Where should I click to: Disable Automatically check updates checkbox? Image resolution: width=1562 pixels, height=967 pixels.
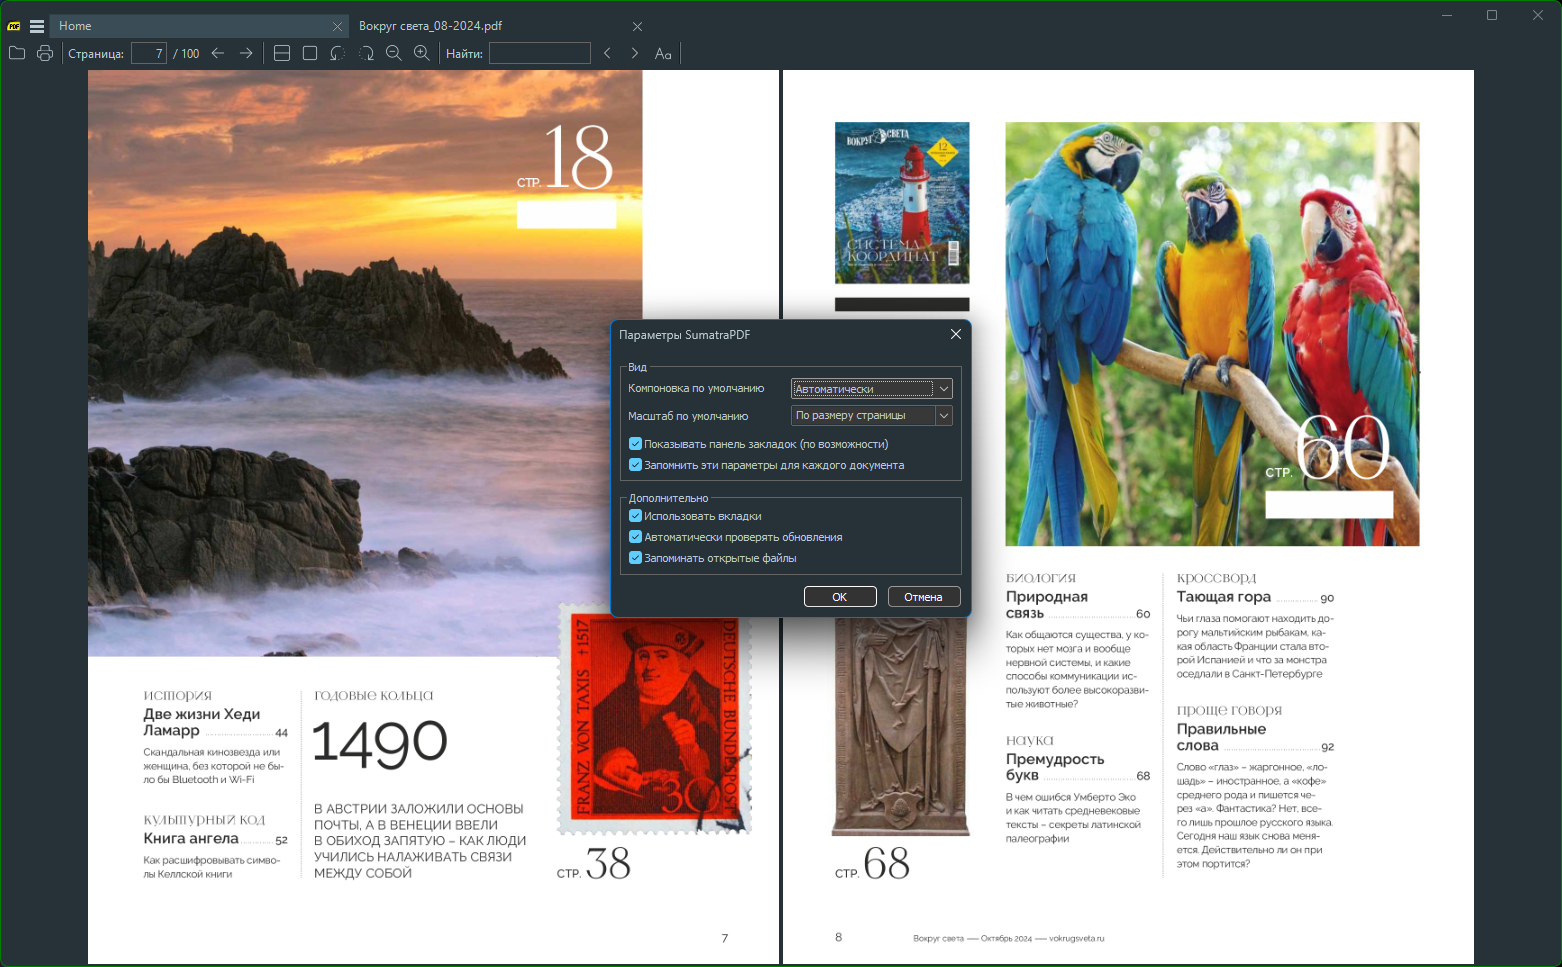coord(635,537)
